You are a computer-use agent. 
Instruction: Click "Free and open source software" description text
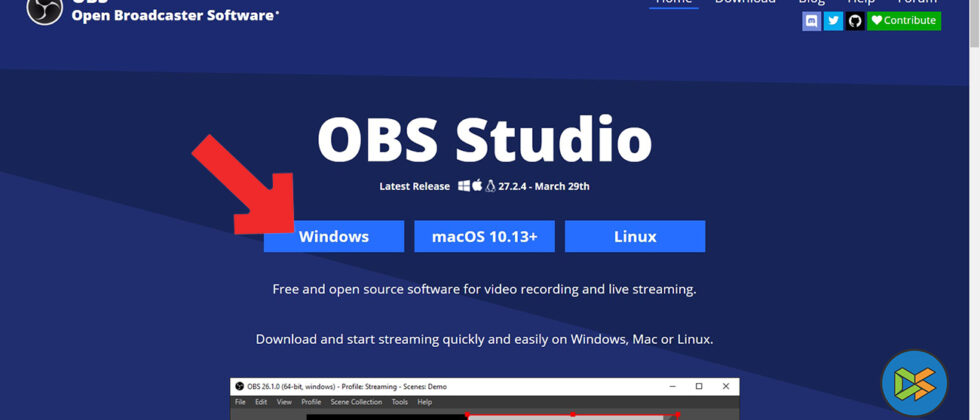click(x=484, y=289)
